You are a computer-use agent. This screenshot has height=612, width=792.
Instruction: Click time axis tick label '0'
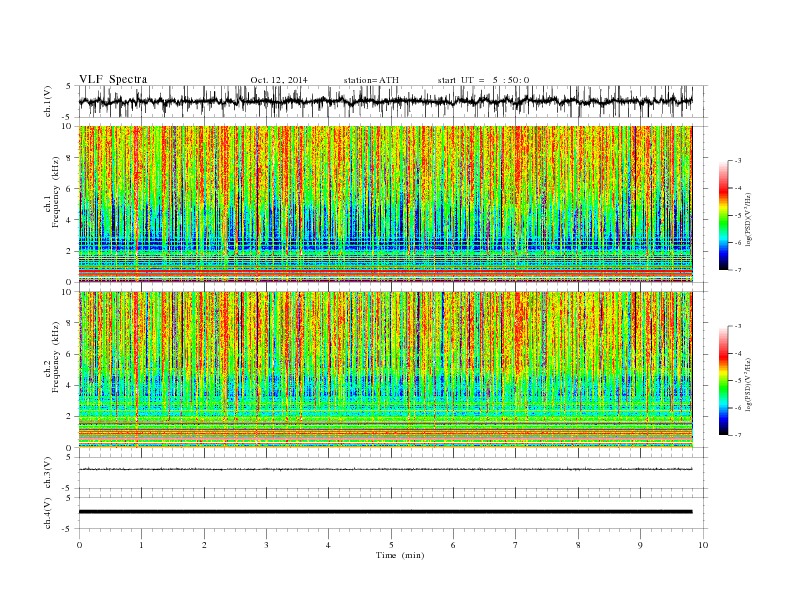pyautogui.click(x=79, y=545)
